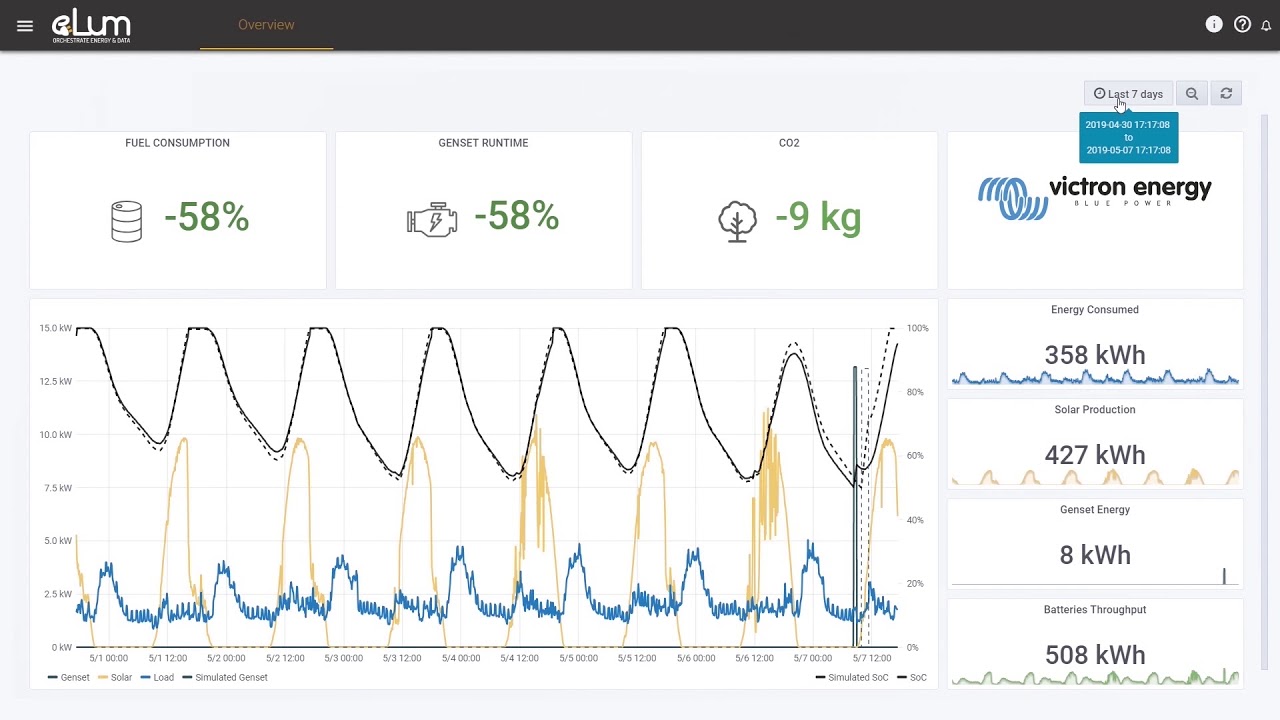The height and width of the screenshot is (720, 1280).
Task: Open the Genset Energy panel title
Action: point(1095,510)
